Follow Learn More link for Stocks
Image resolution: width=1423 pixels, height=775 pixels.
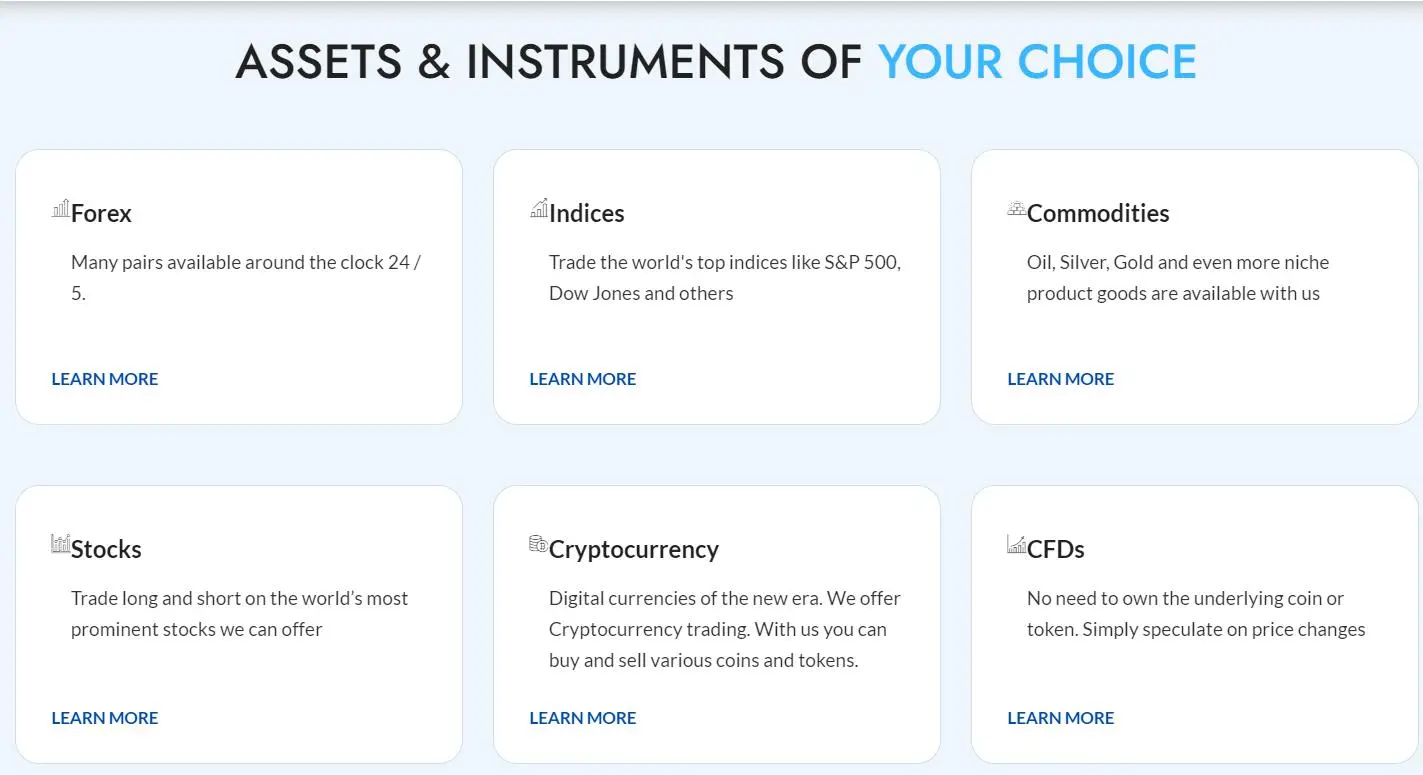click(105, 718)
